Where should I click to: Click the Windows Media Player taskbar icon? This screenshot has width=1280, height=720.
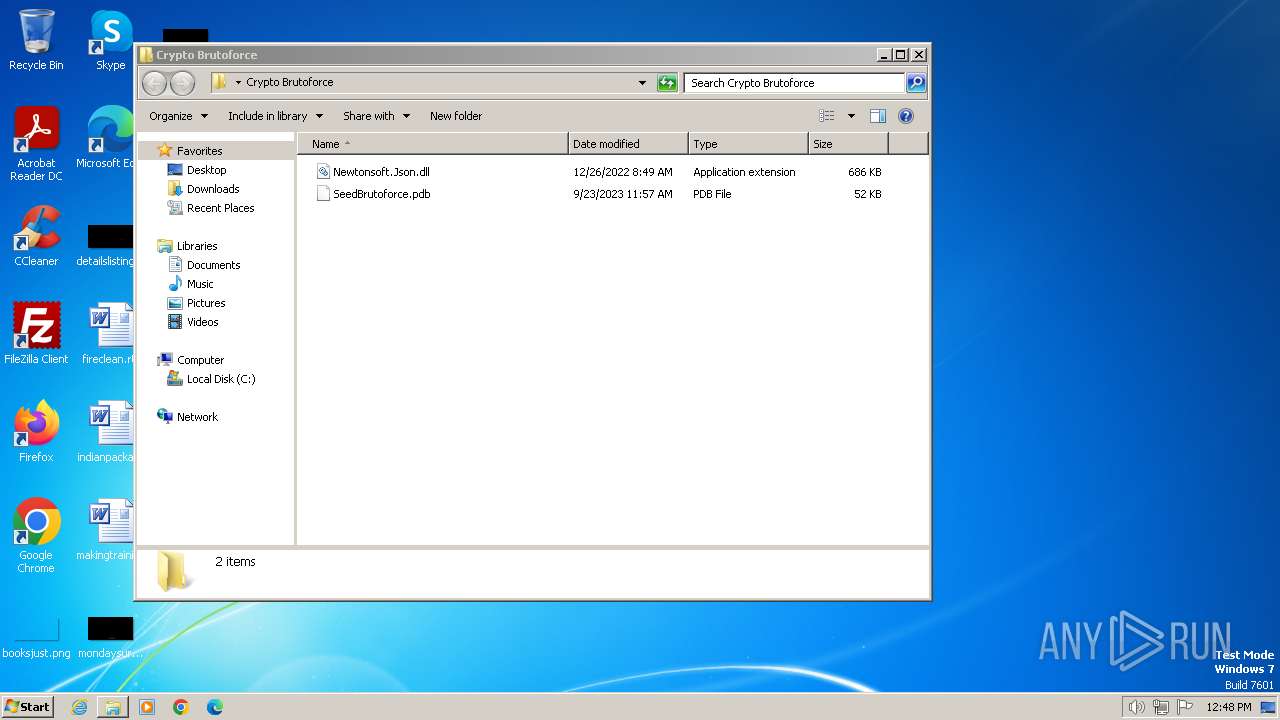click(x=147, y=707)
